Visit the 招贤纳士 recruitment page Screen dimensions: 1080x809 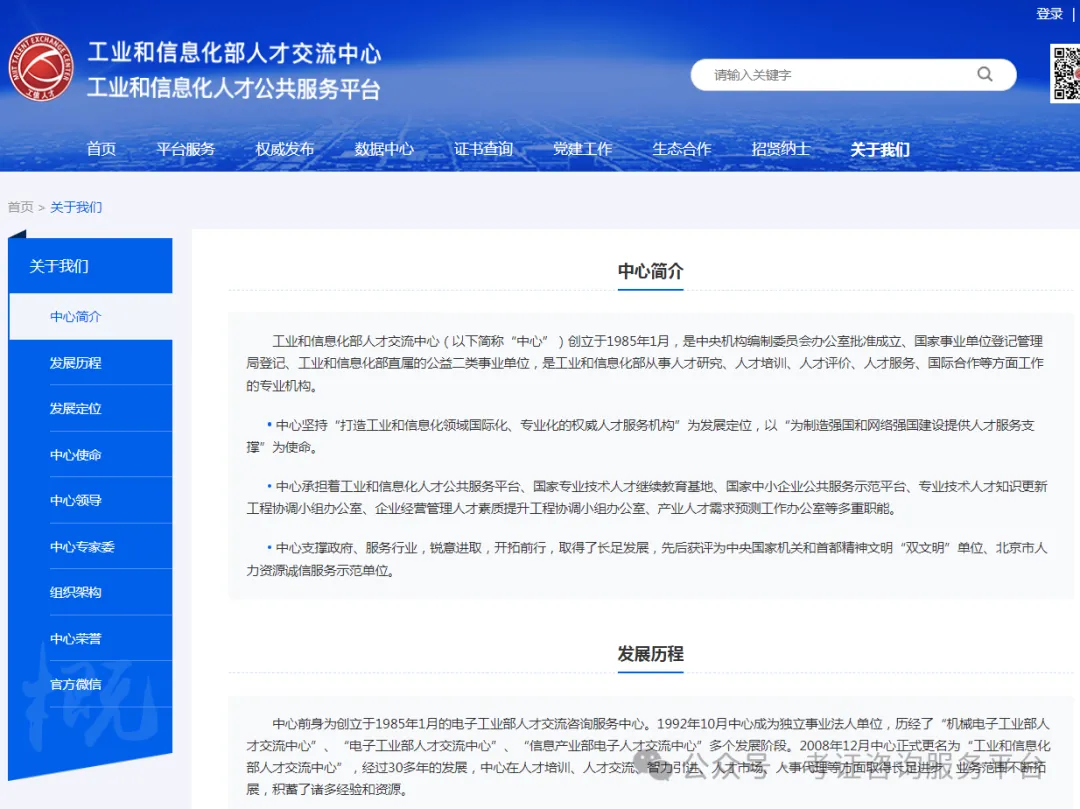click(780, 149)
